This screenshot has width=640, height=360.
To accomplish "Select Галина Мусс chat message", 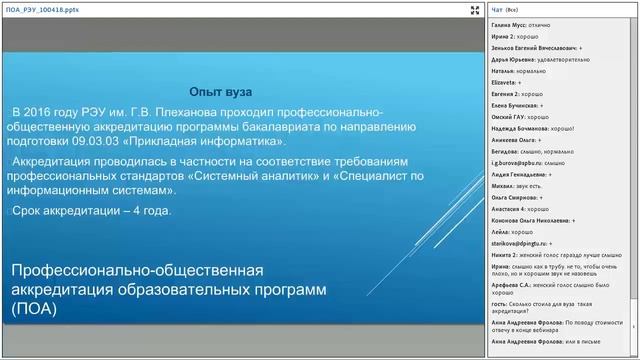I will tap(521, 25).
